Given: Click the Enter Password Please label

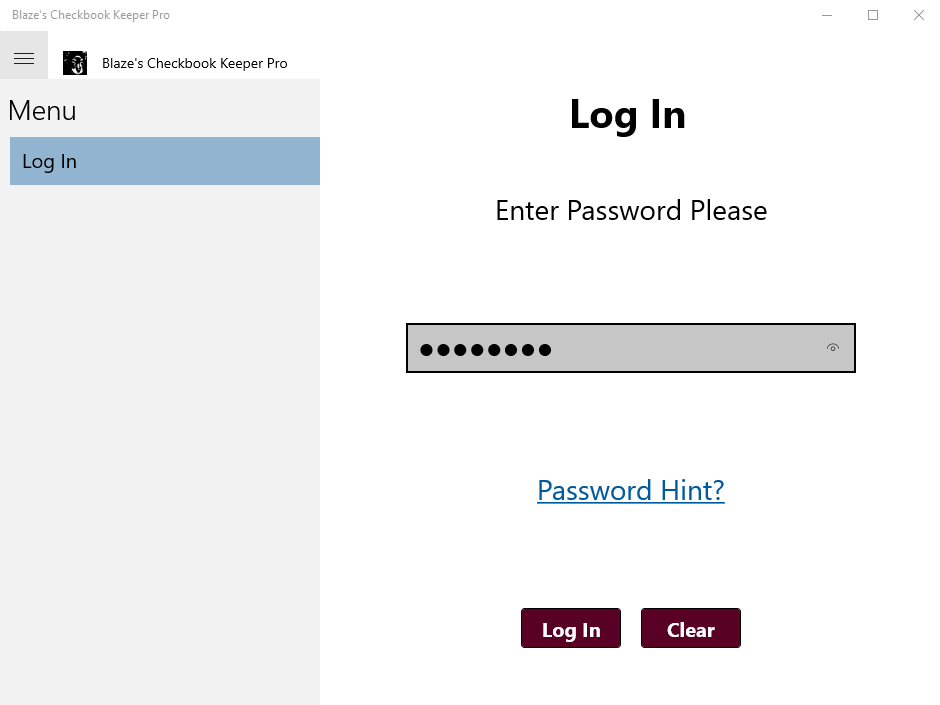Looking at the screenshot, I should (x=631, y=211).
